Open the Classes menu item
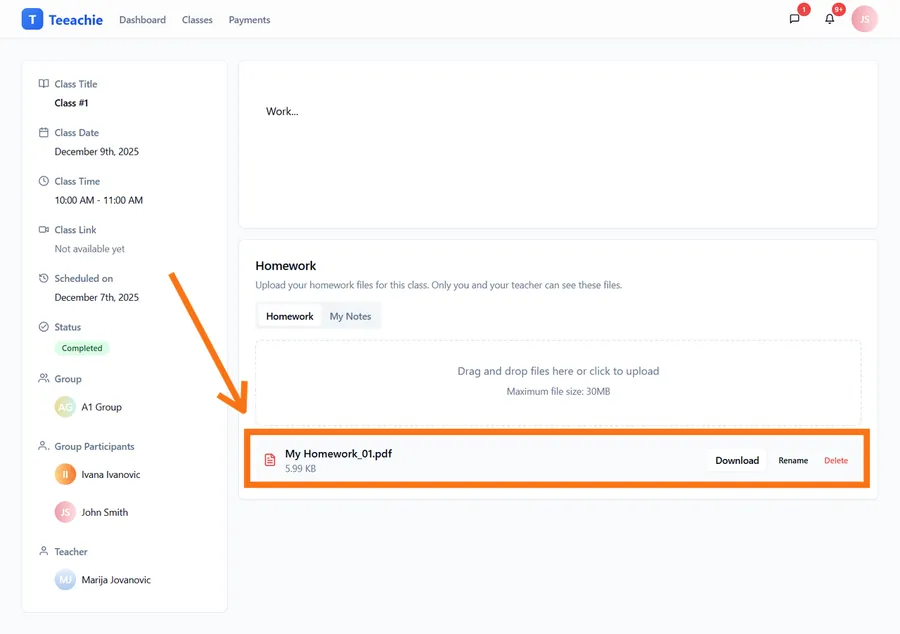The height and width of the screenshot is (634, 900). (x=197, y=20)
